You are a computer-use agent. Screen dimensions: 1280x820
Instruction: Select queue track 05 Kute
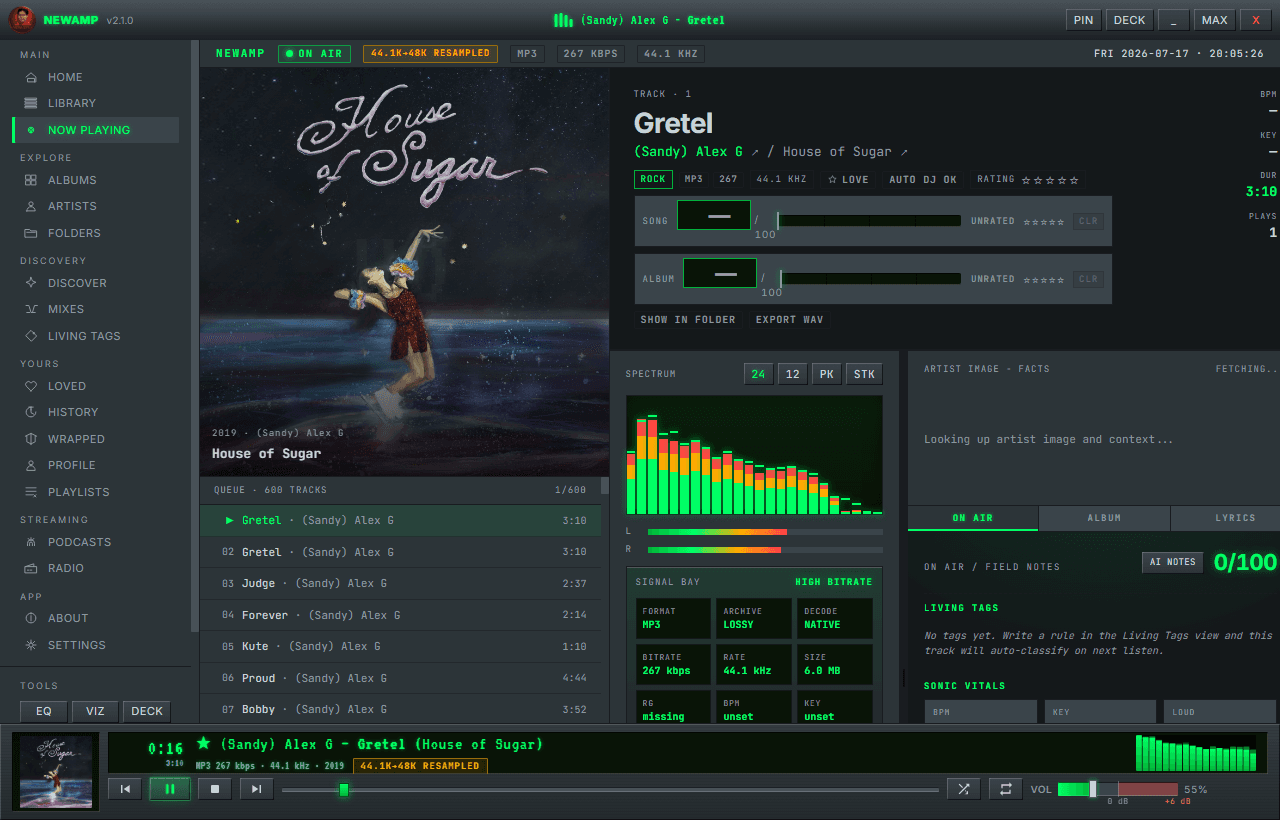click(x=401, y=646)
